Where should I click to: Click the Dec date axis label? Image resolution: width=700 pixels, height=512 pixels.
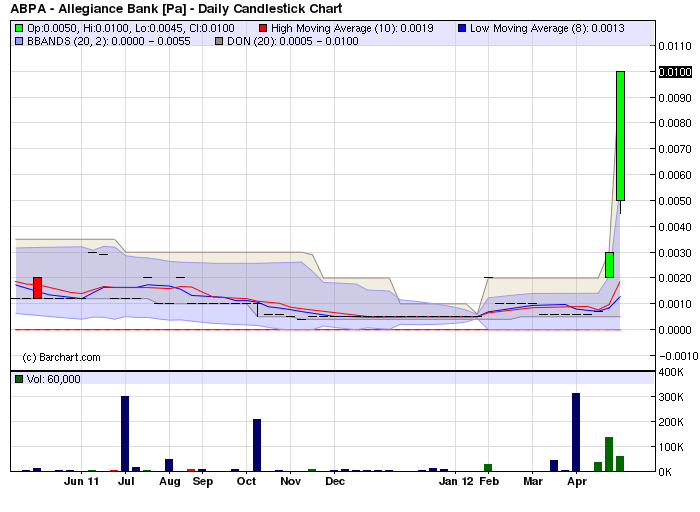335,482
